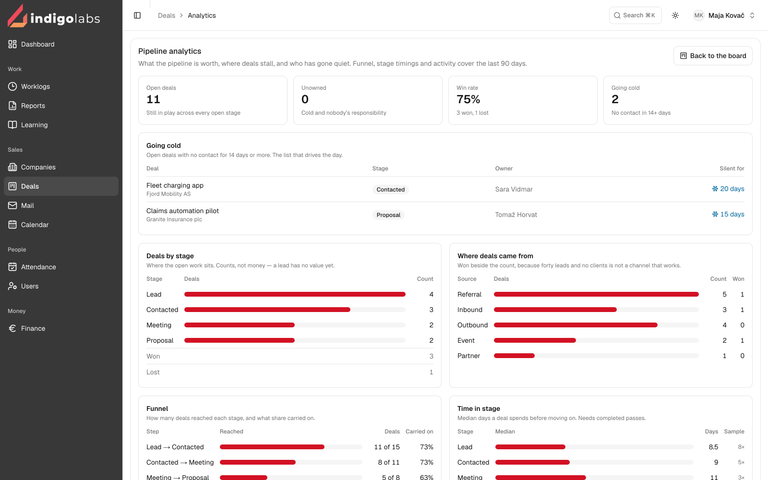Click the Lead stage bar
Screen dimensions: 768x480
295,294
